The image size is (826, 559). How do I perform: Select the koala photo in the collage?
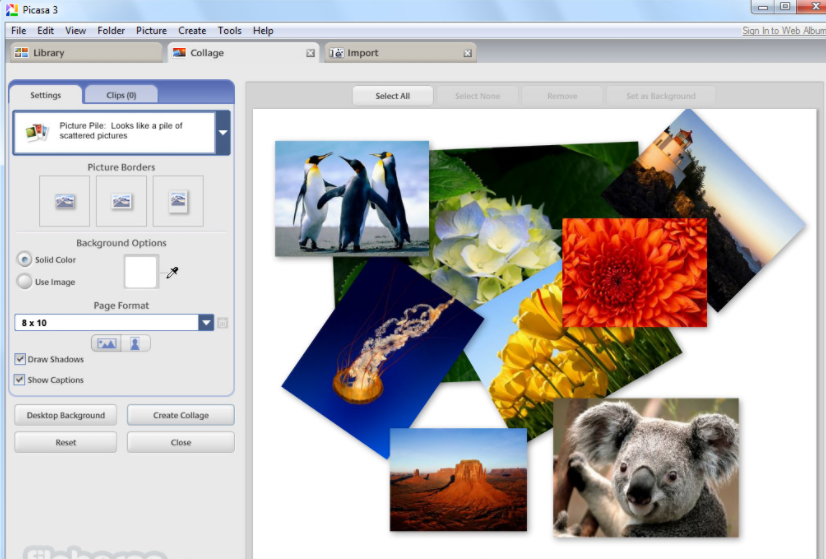[x=646, y=466]
